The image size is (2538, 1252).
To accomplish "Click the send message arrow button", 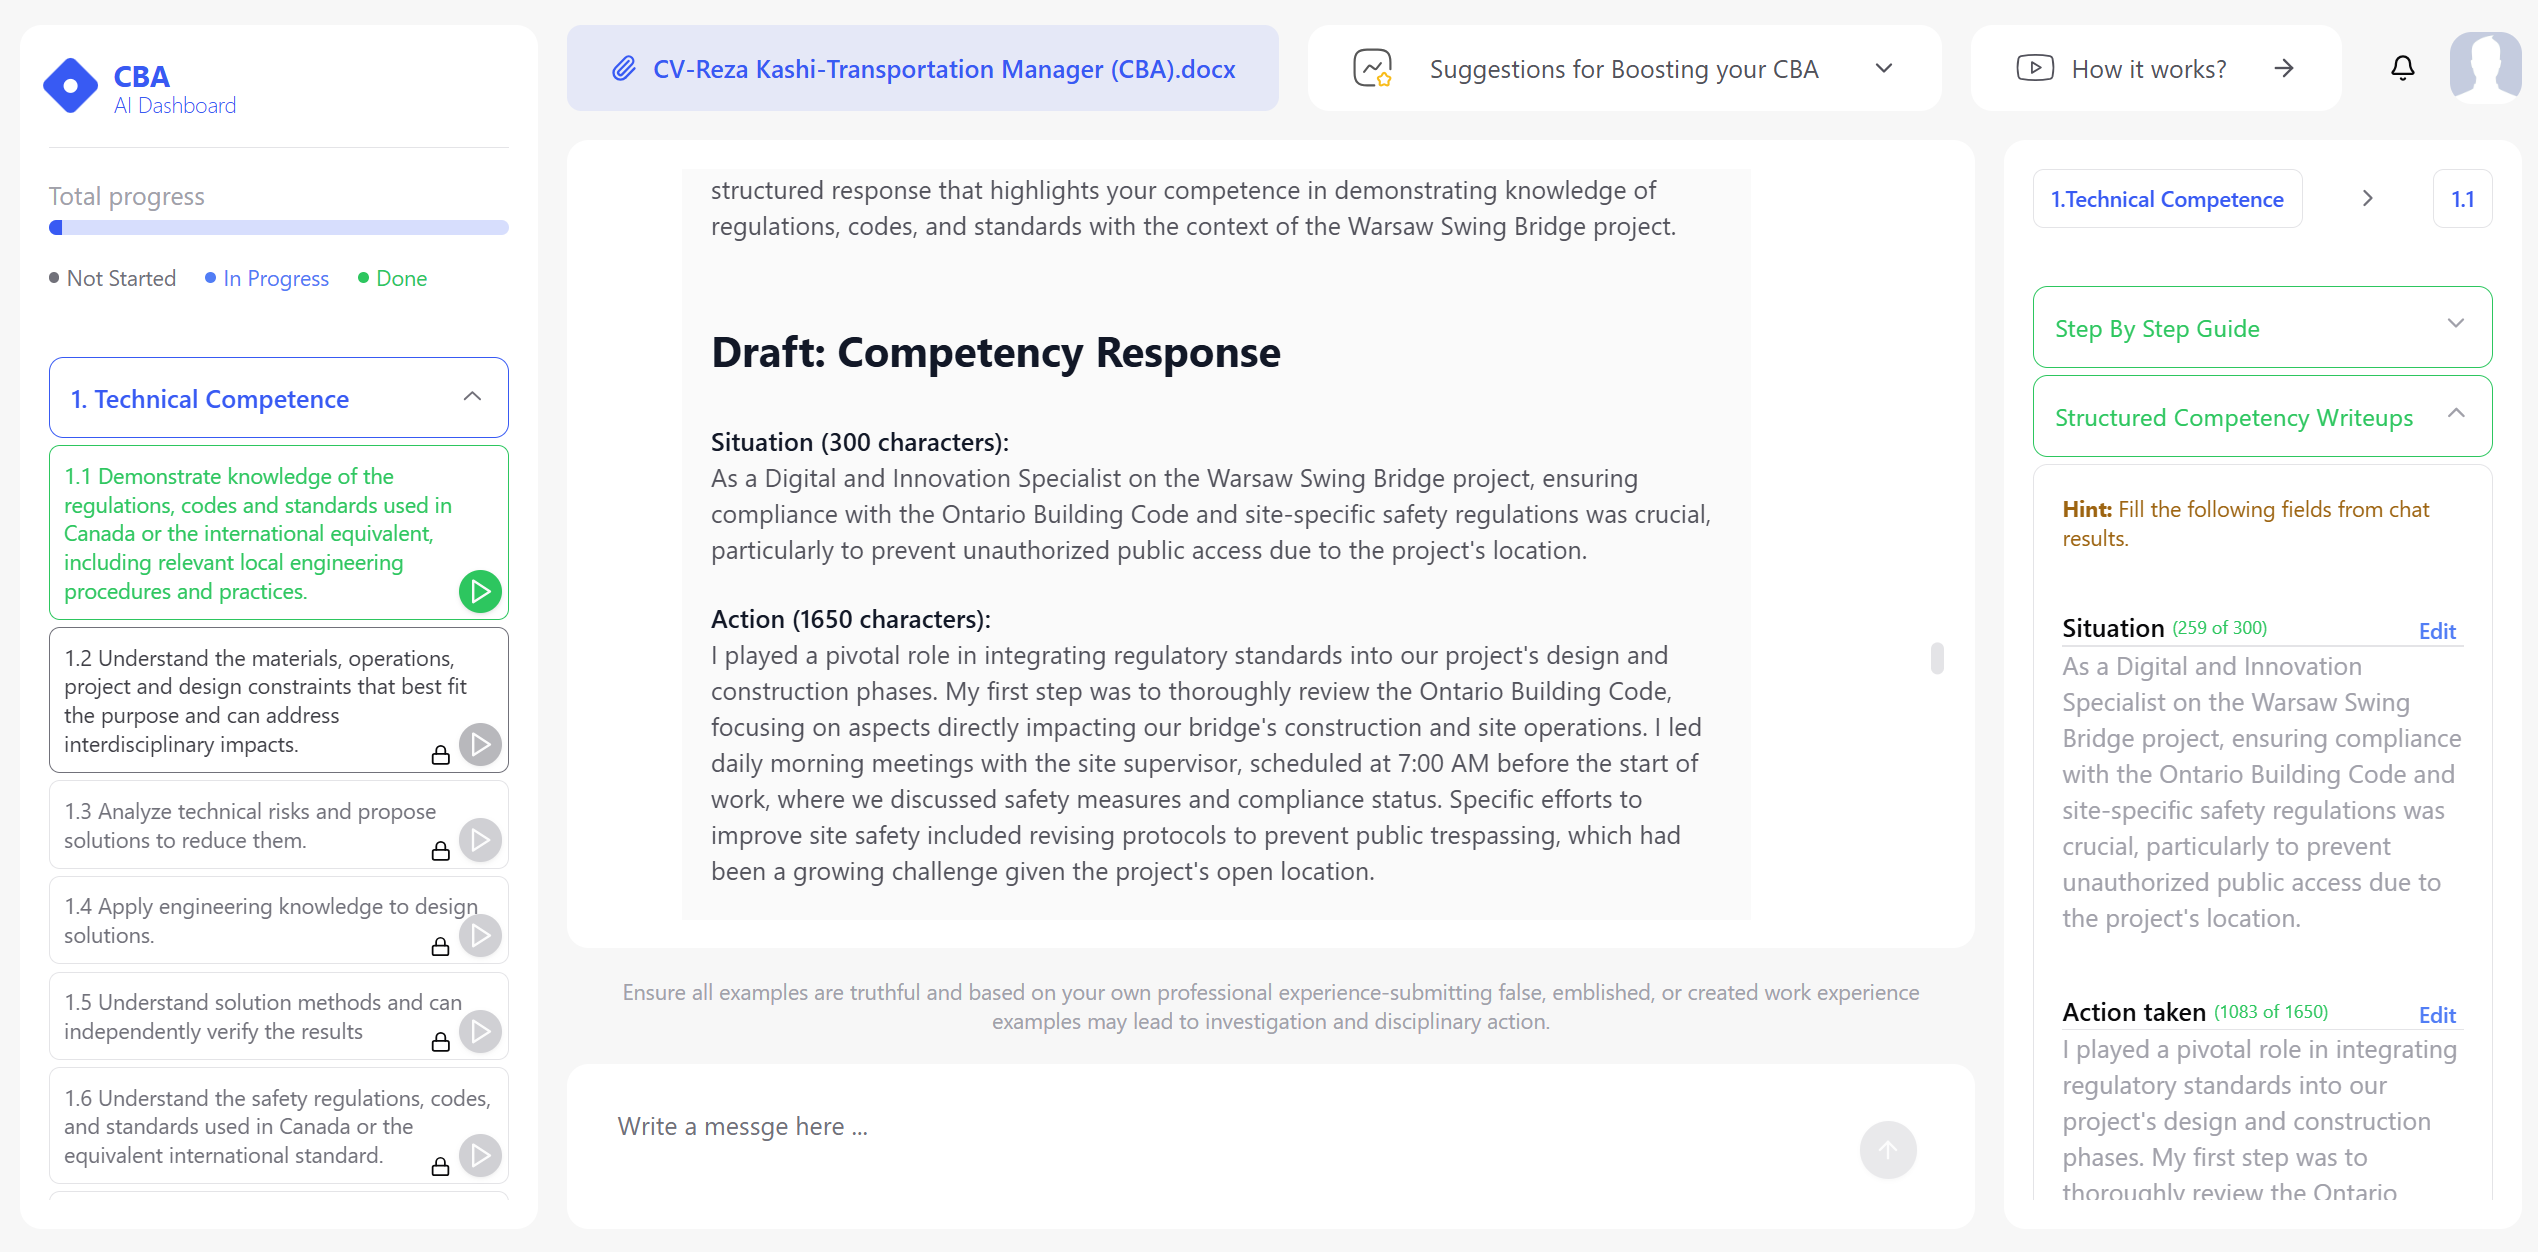I will (x=1887, y=1150).
